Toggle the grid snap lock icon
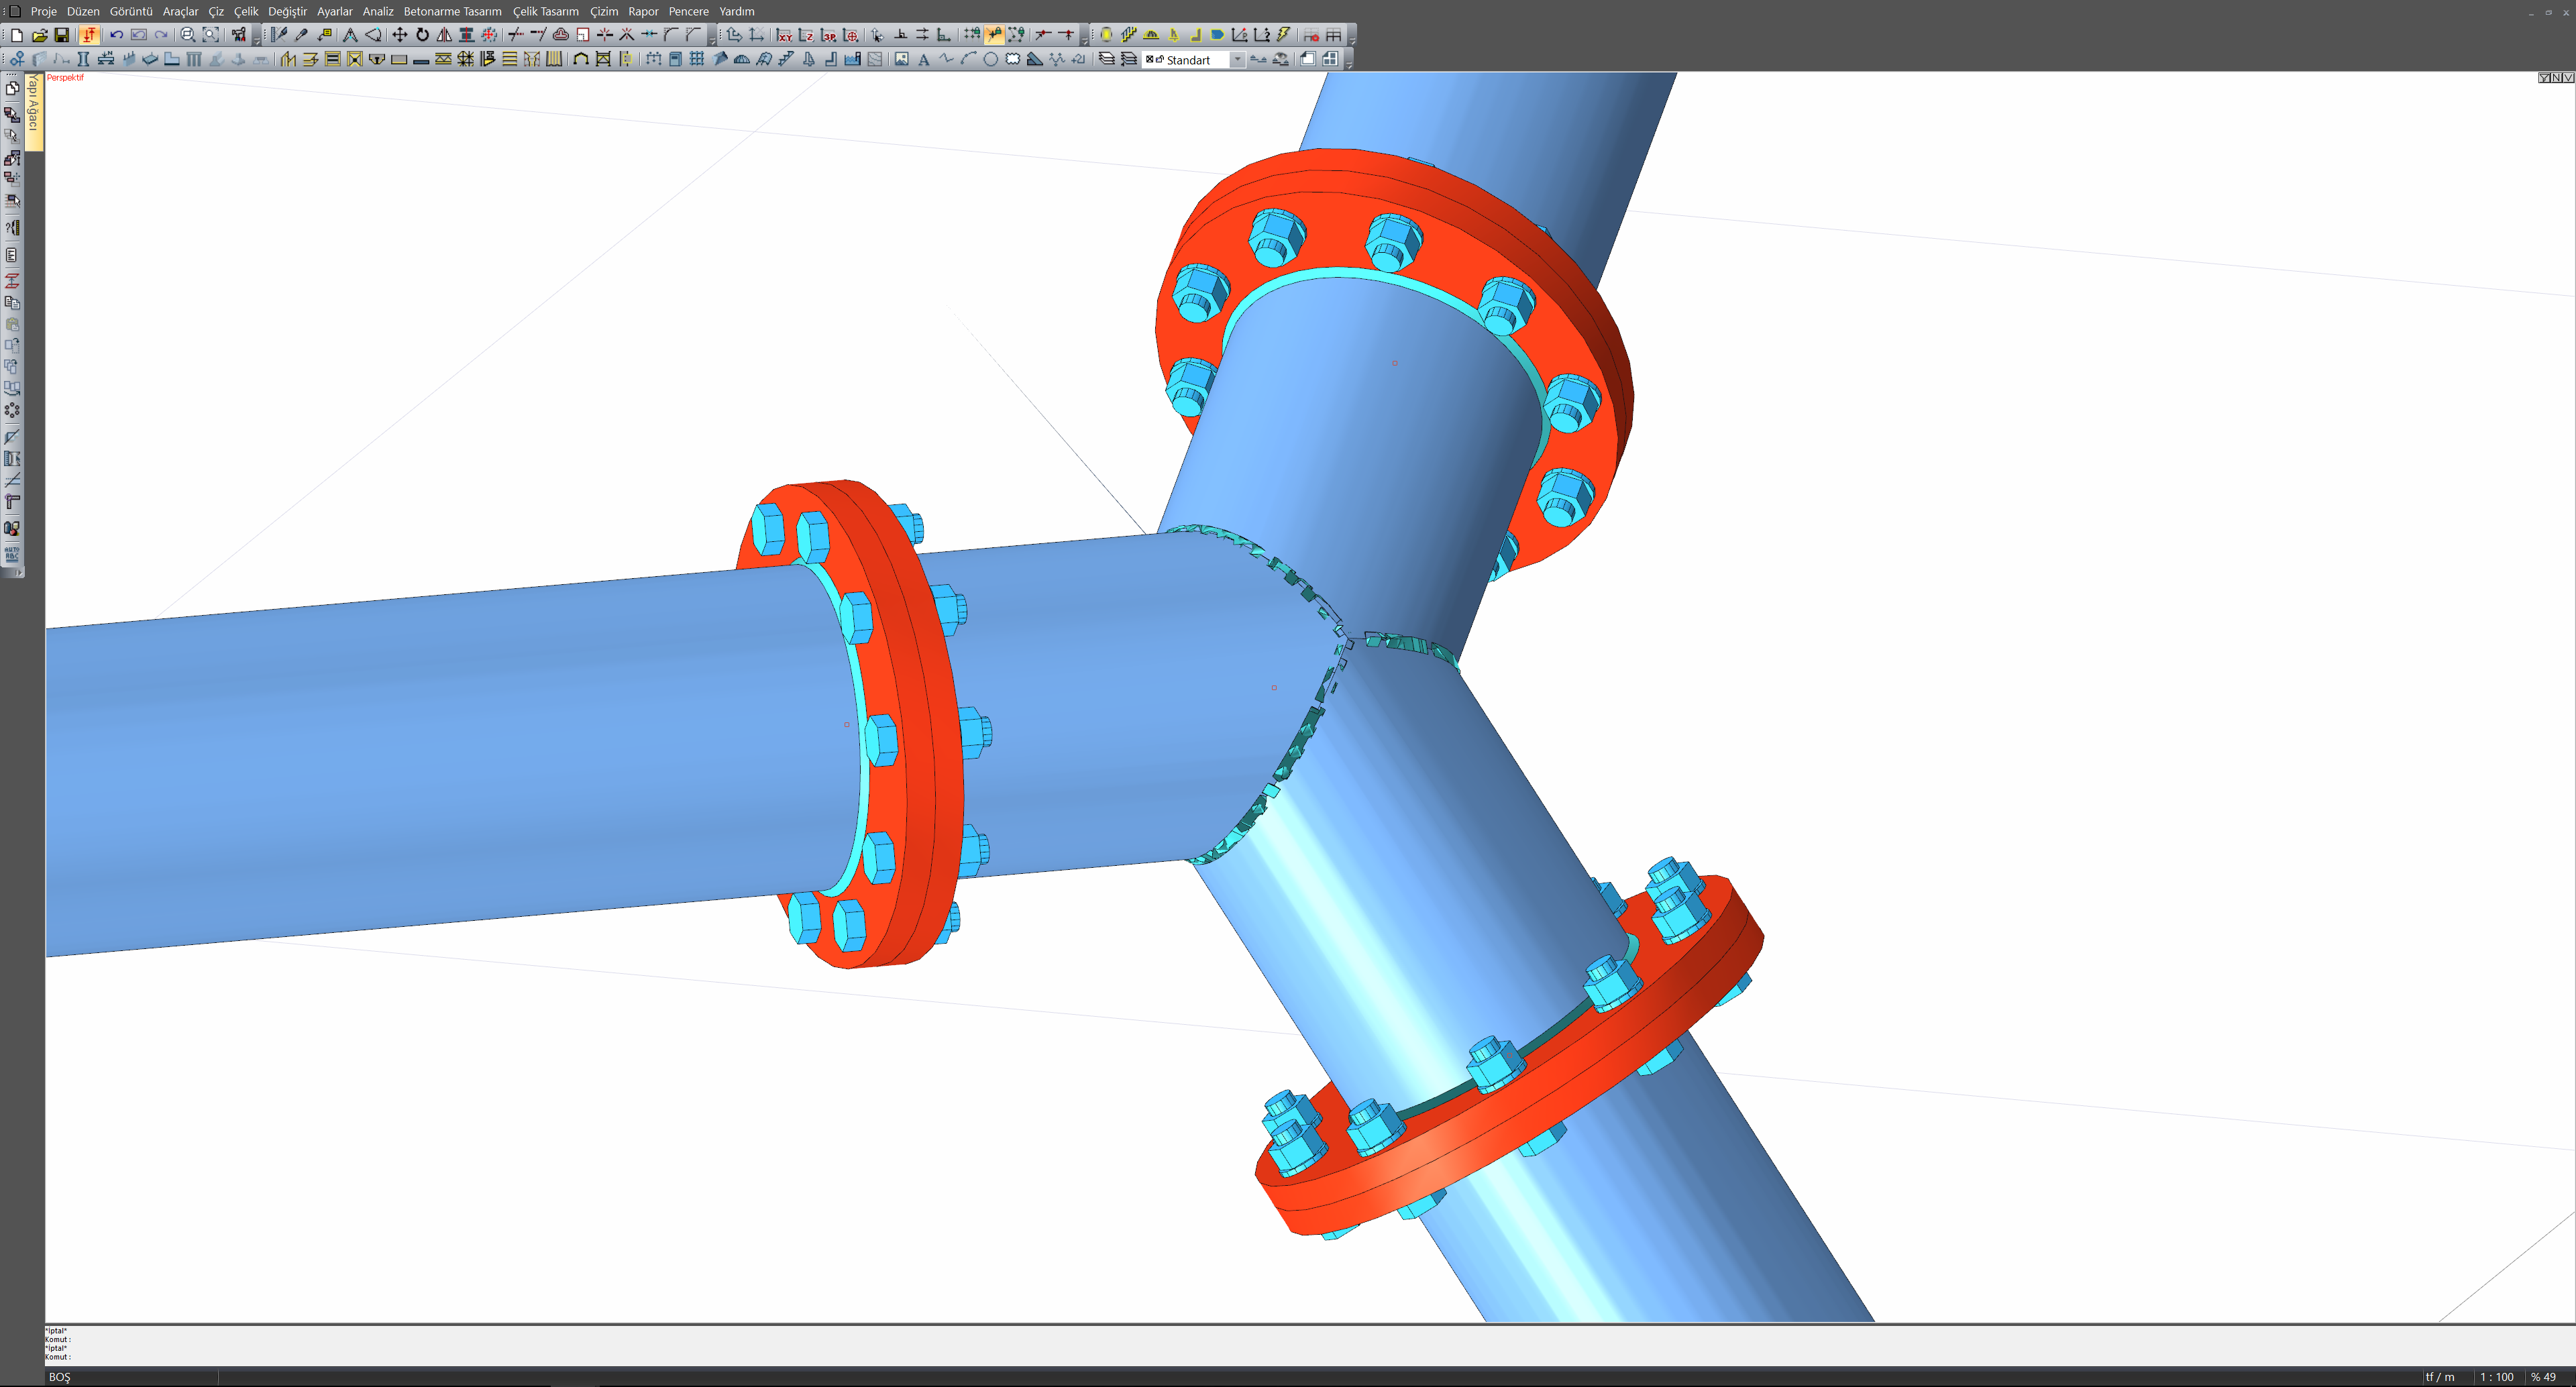This screenshot has width=2576, height=1387. [971, 35]
